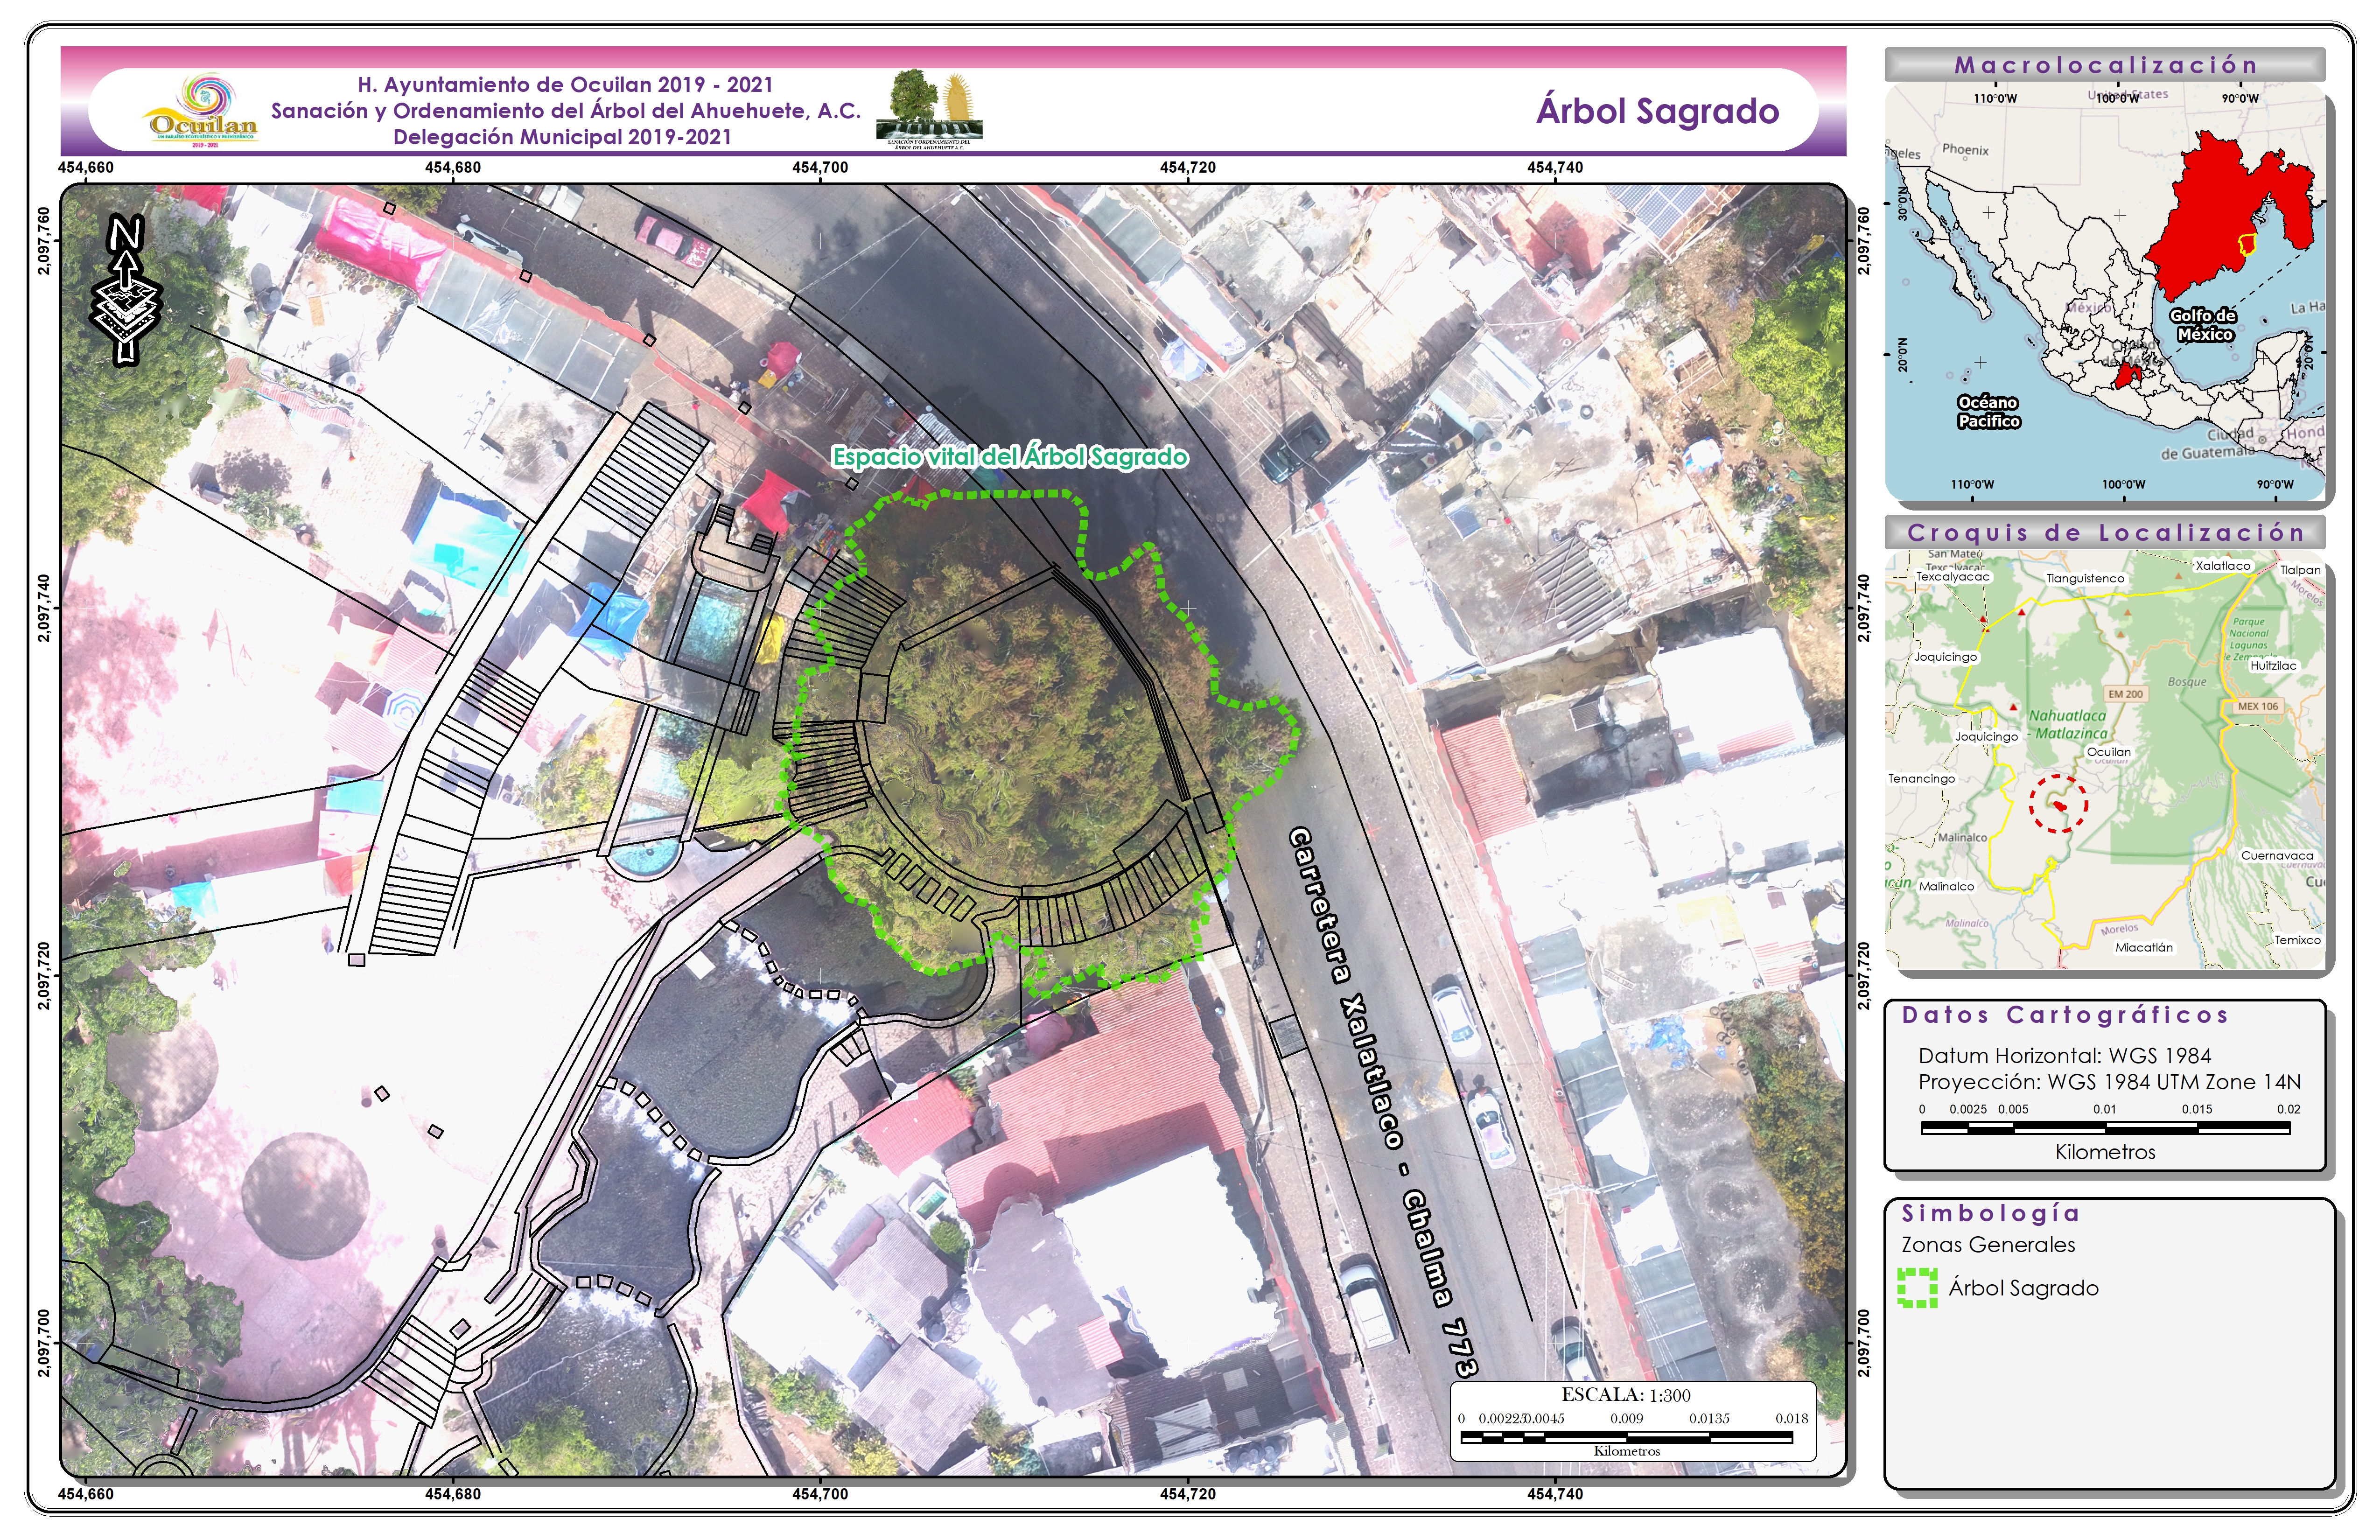The height and width of the screenshot is (1540, 2380).
Task: Click the green dashed Árbol Sagrado legend symbol
Action: (x=1917, y=1288)
